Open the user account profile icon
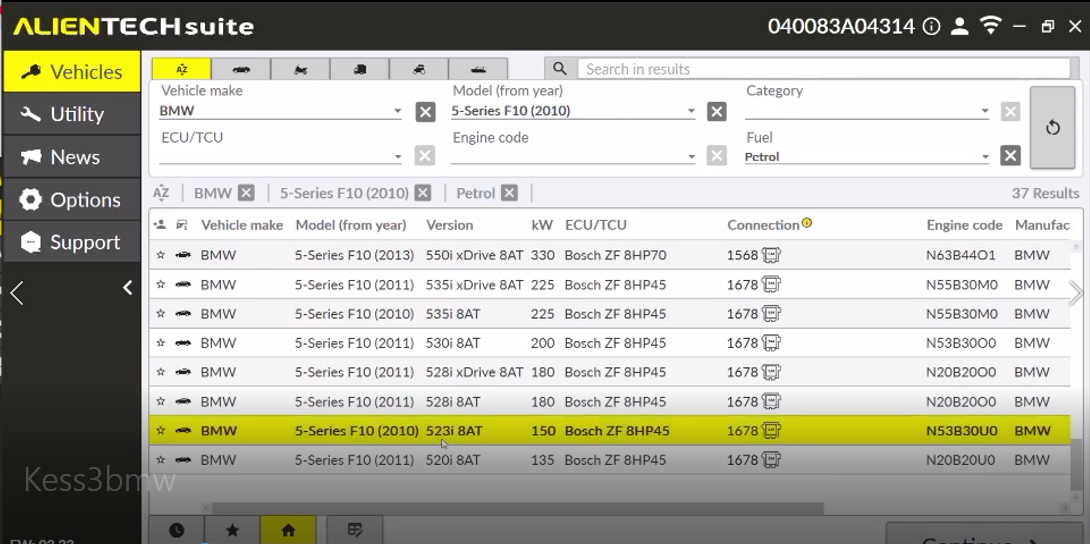This screenshot has height=544, width=1090. (x=959, y=27)
